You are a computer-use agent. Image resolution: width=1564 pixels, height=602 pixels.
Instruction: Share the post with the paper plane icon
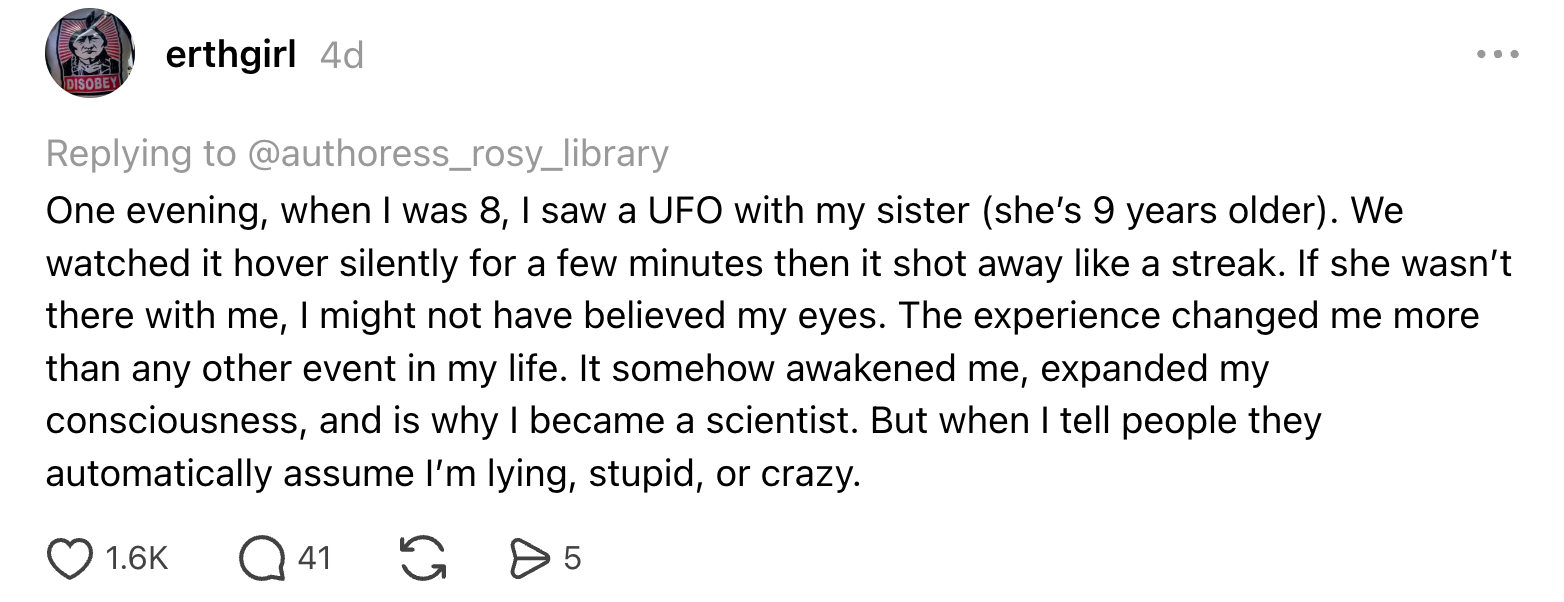tap(531, 558)
